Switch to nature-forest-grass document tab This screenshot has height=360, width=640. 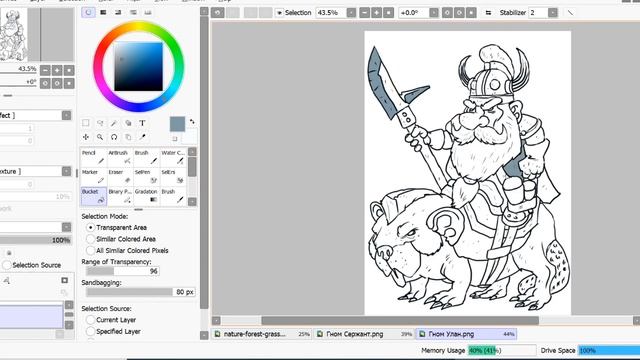point(262,334)
